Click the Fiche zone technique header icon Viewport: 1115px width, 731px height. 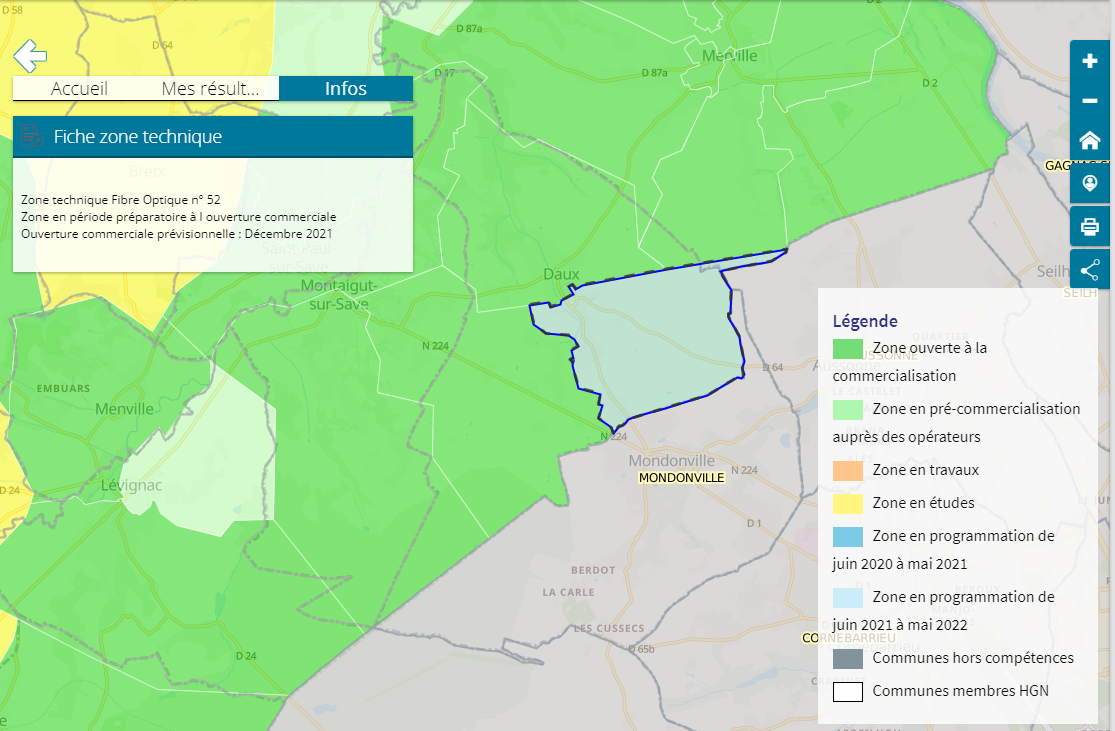click(32, 137)
